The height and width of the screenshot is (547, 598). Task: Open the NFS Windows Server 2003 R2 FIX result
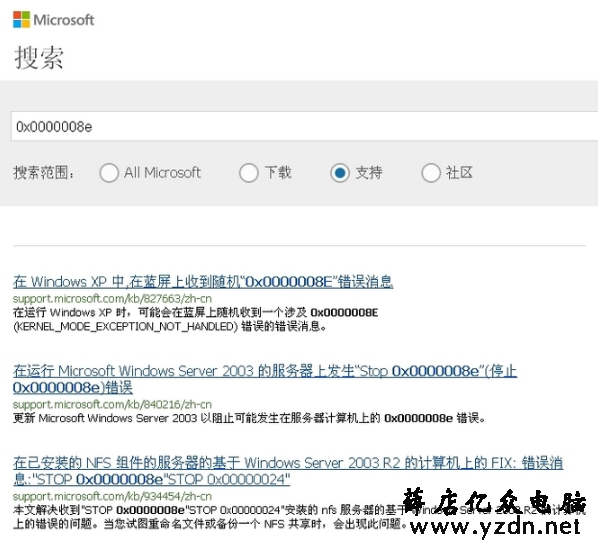[x=288, y=471]
